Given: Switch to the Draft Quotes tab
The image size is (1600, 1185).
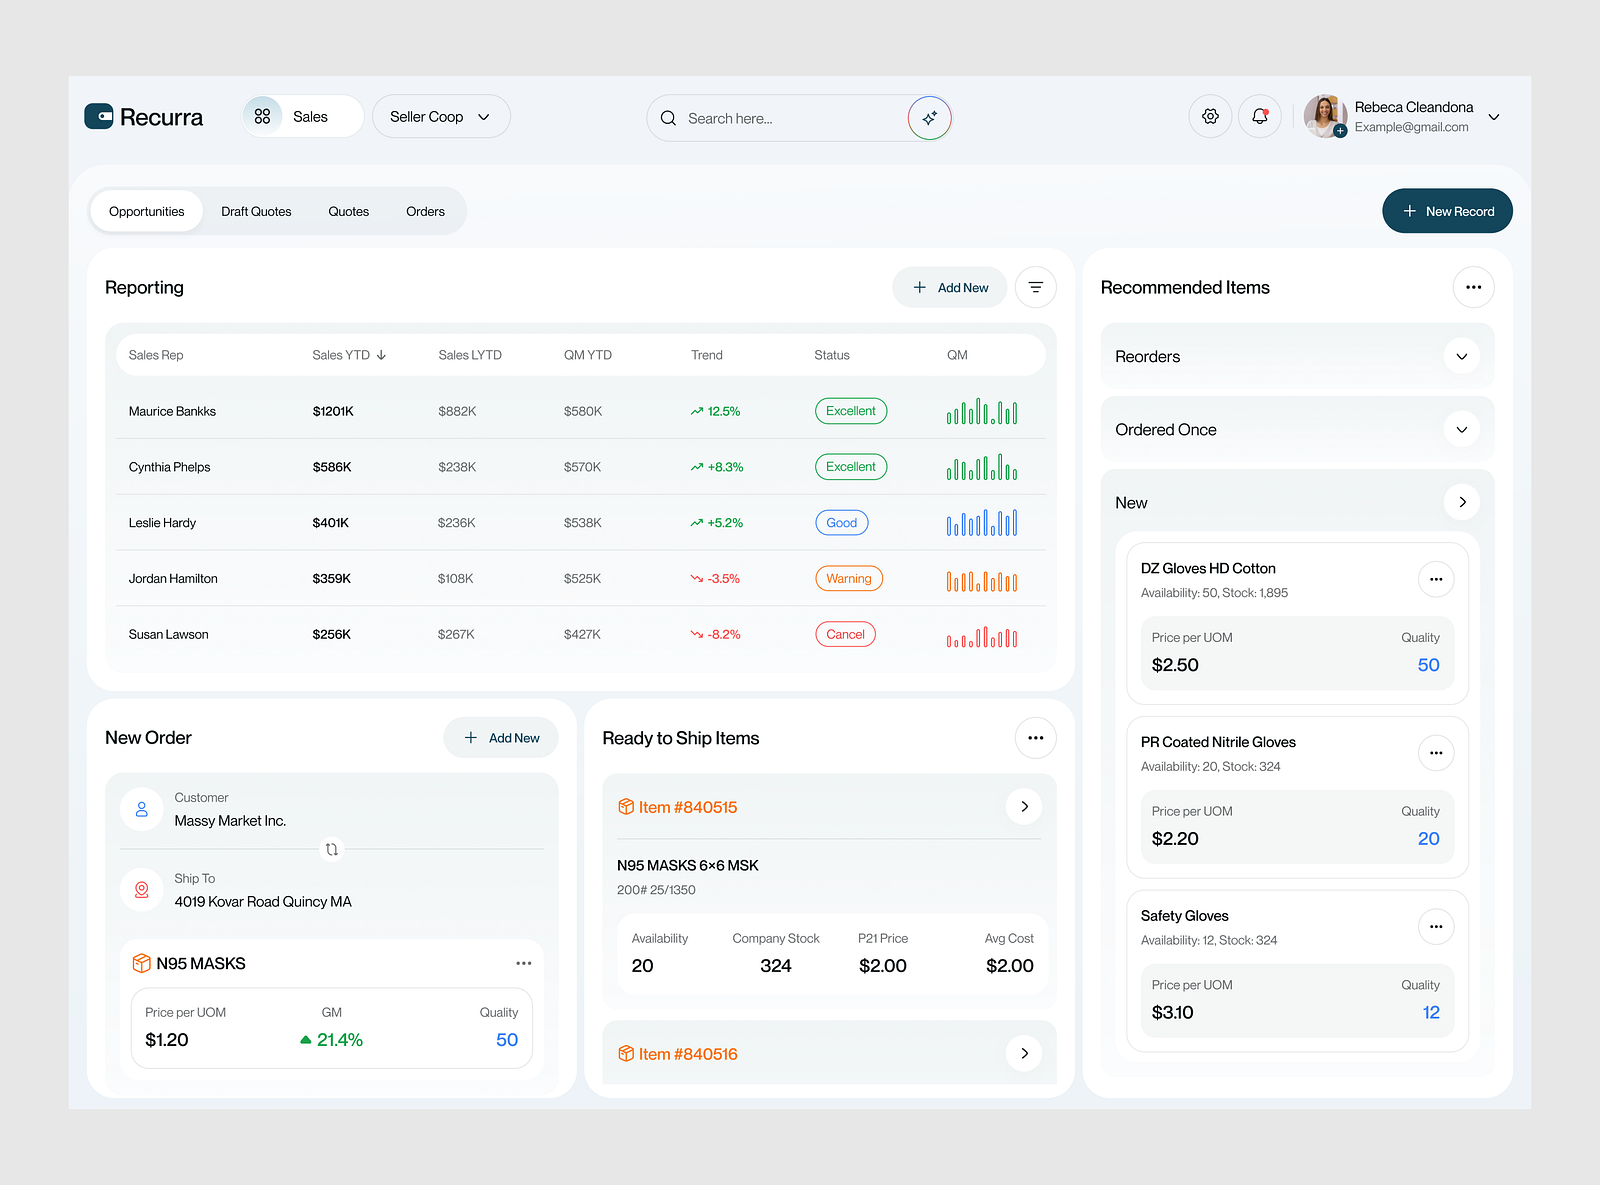Looking at the screenshot, I should coord(256,211).
